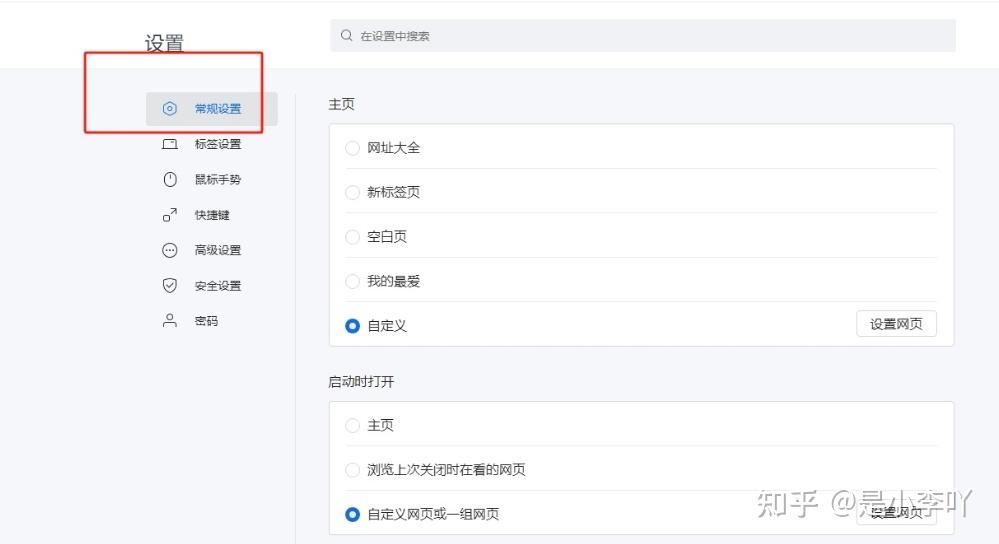Select the 浏览上次关闭时在看的网页 radio button
Screen dimensions: 999x544
point(352,470)
